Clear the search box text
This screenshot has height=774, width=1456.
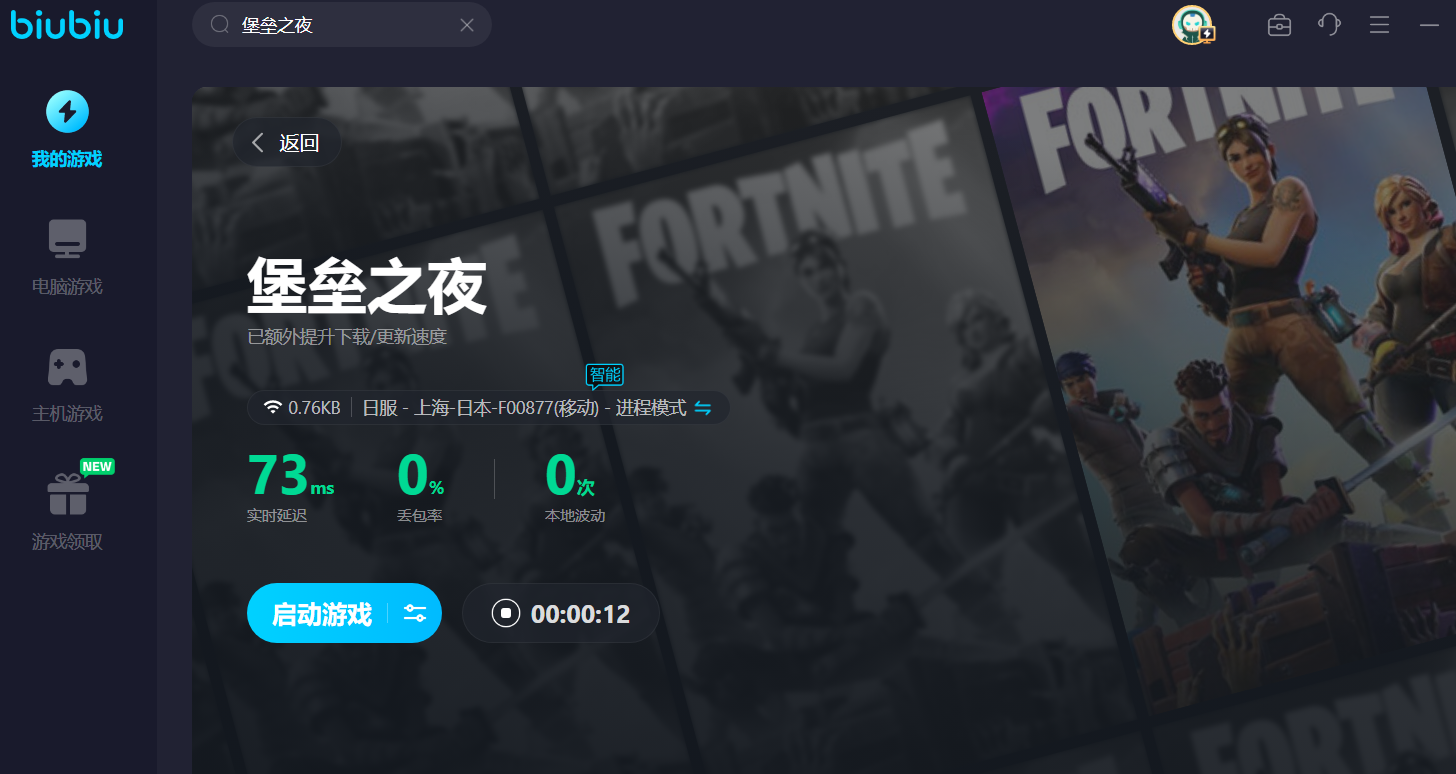pos(467,25)
